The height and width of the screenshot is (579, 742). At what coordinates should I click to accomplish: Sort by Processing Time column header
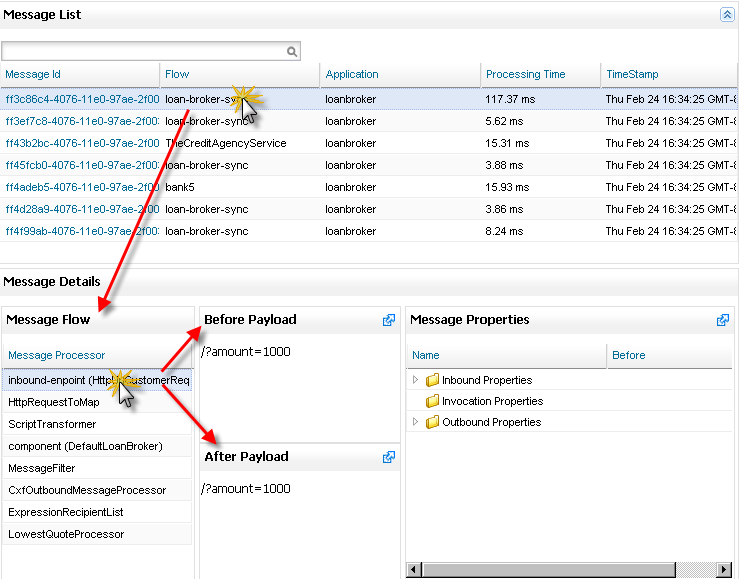pos(525,74)
